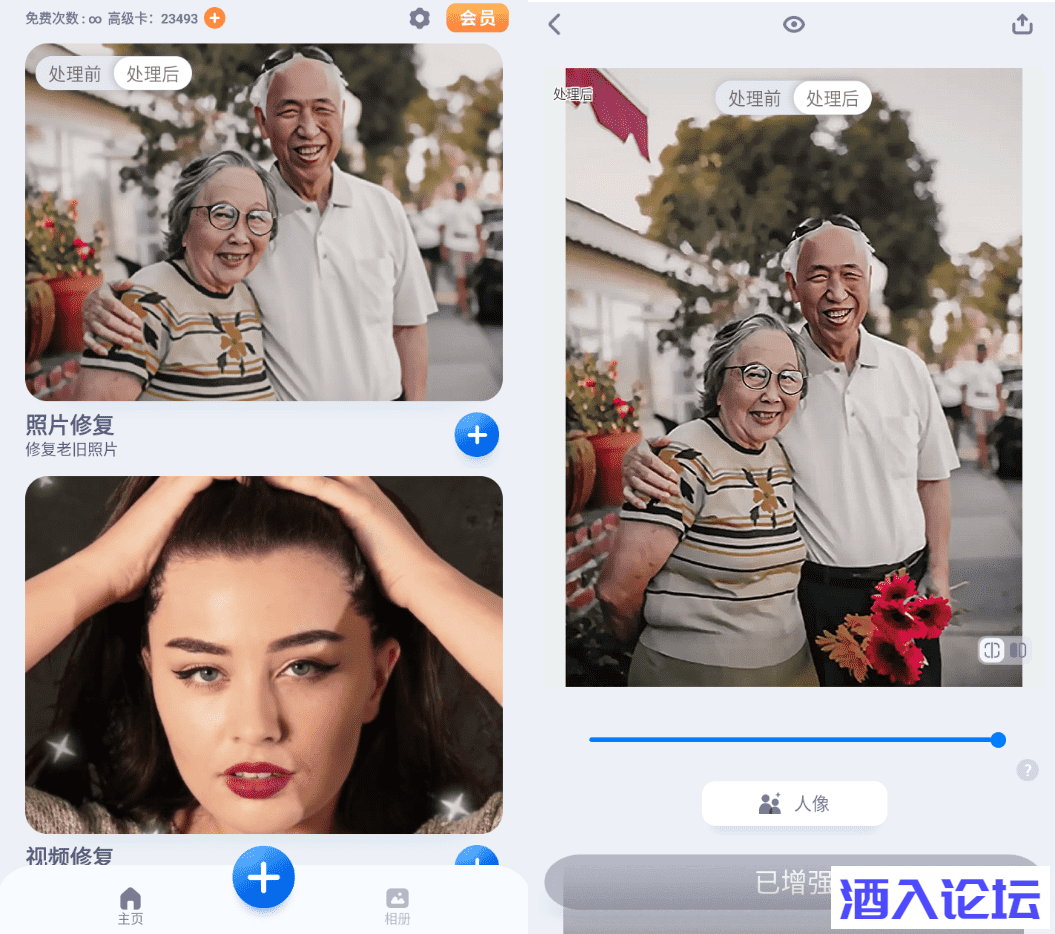Choose the 人像 portrait mode button

click(794, 803)
